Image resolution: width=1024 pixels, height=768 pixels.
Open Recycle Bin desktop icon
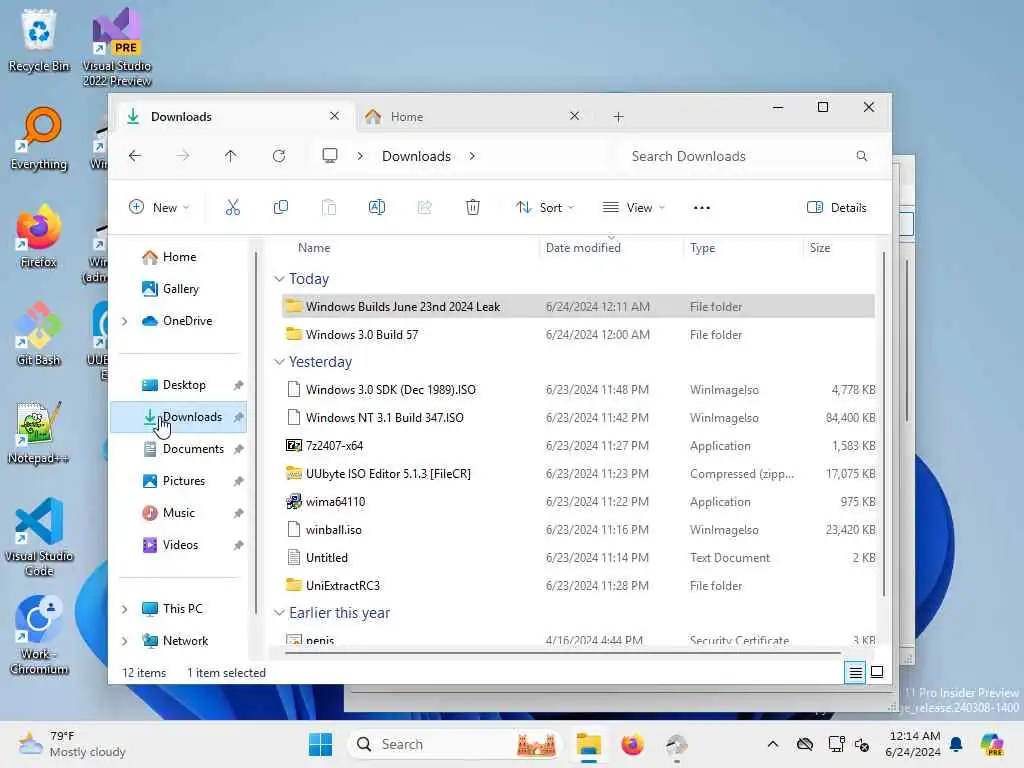[x=39, y=40]
